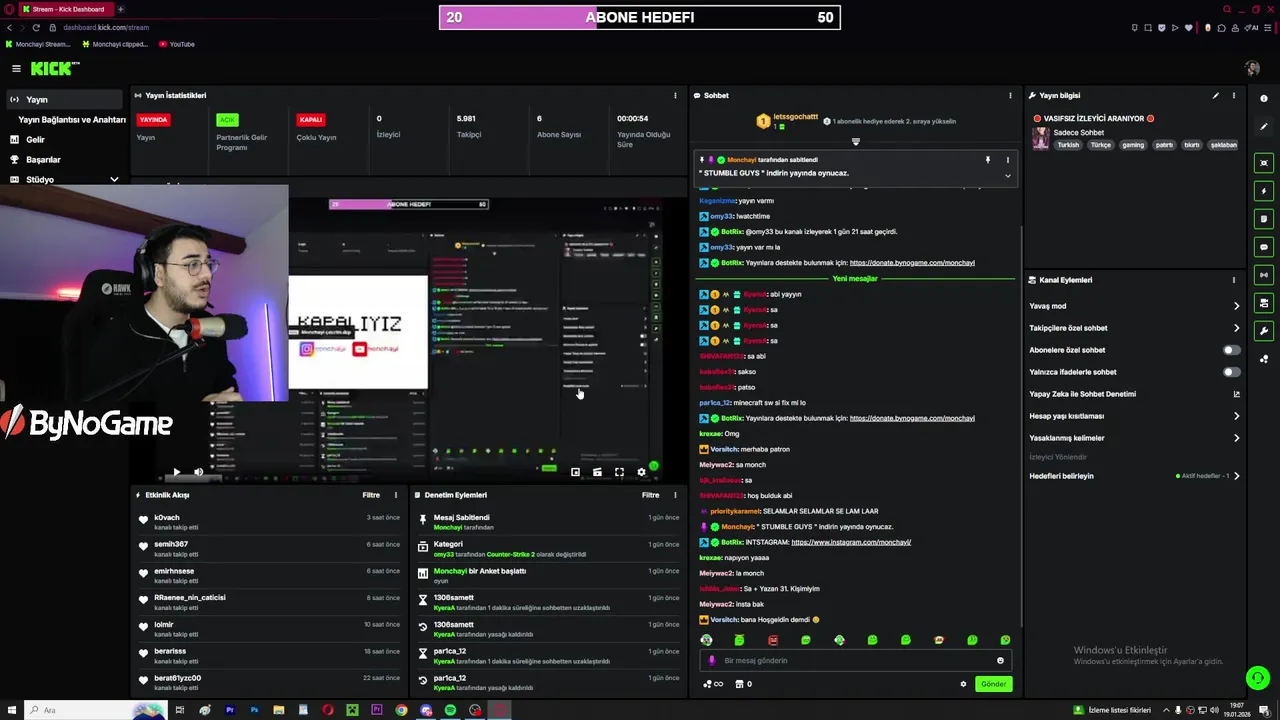
Task: Open Etkinlik Akışı three-dot menu
Action: [396, 495]
